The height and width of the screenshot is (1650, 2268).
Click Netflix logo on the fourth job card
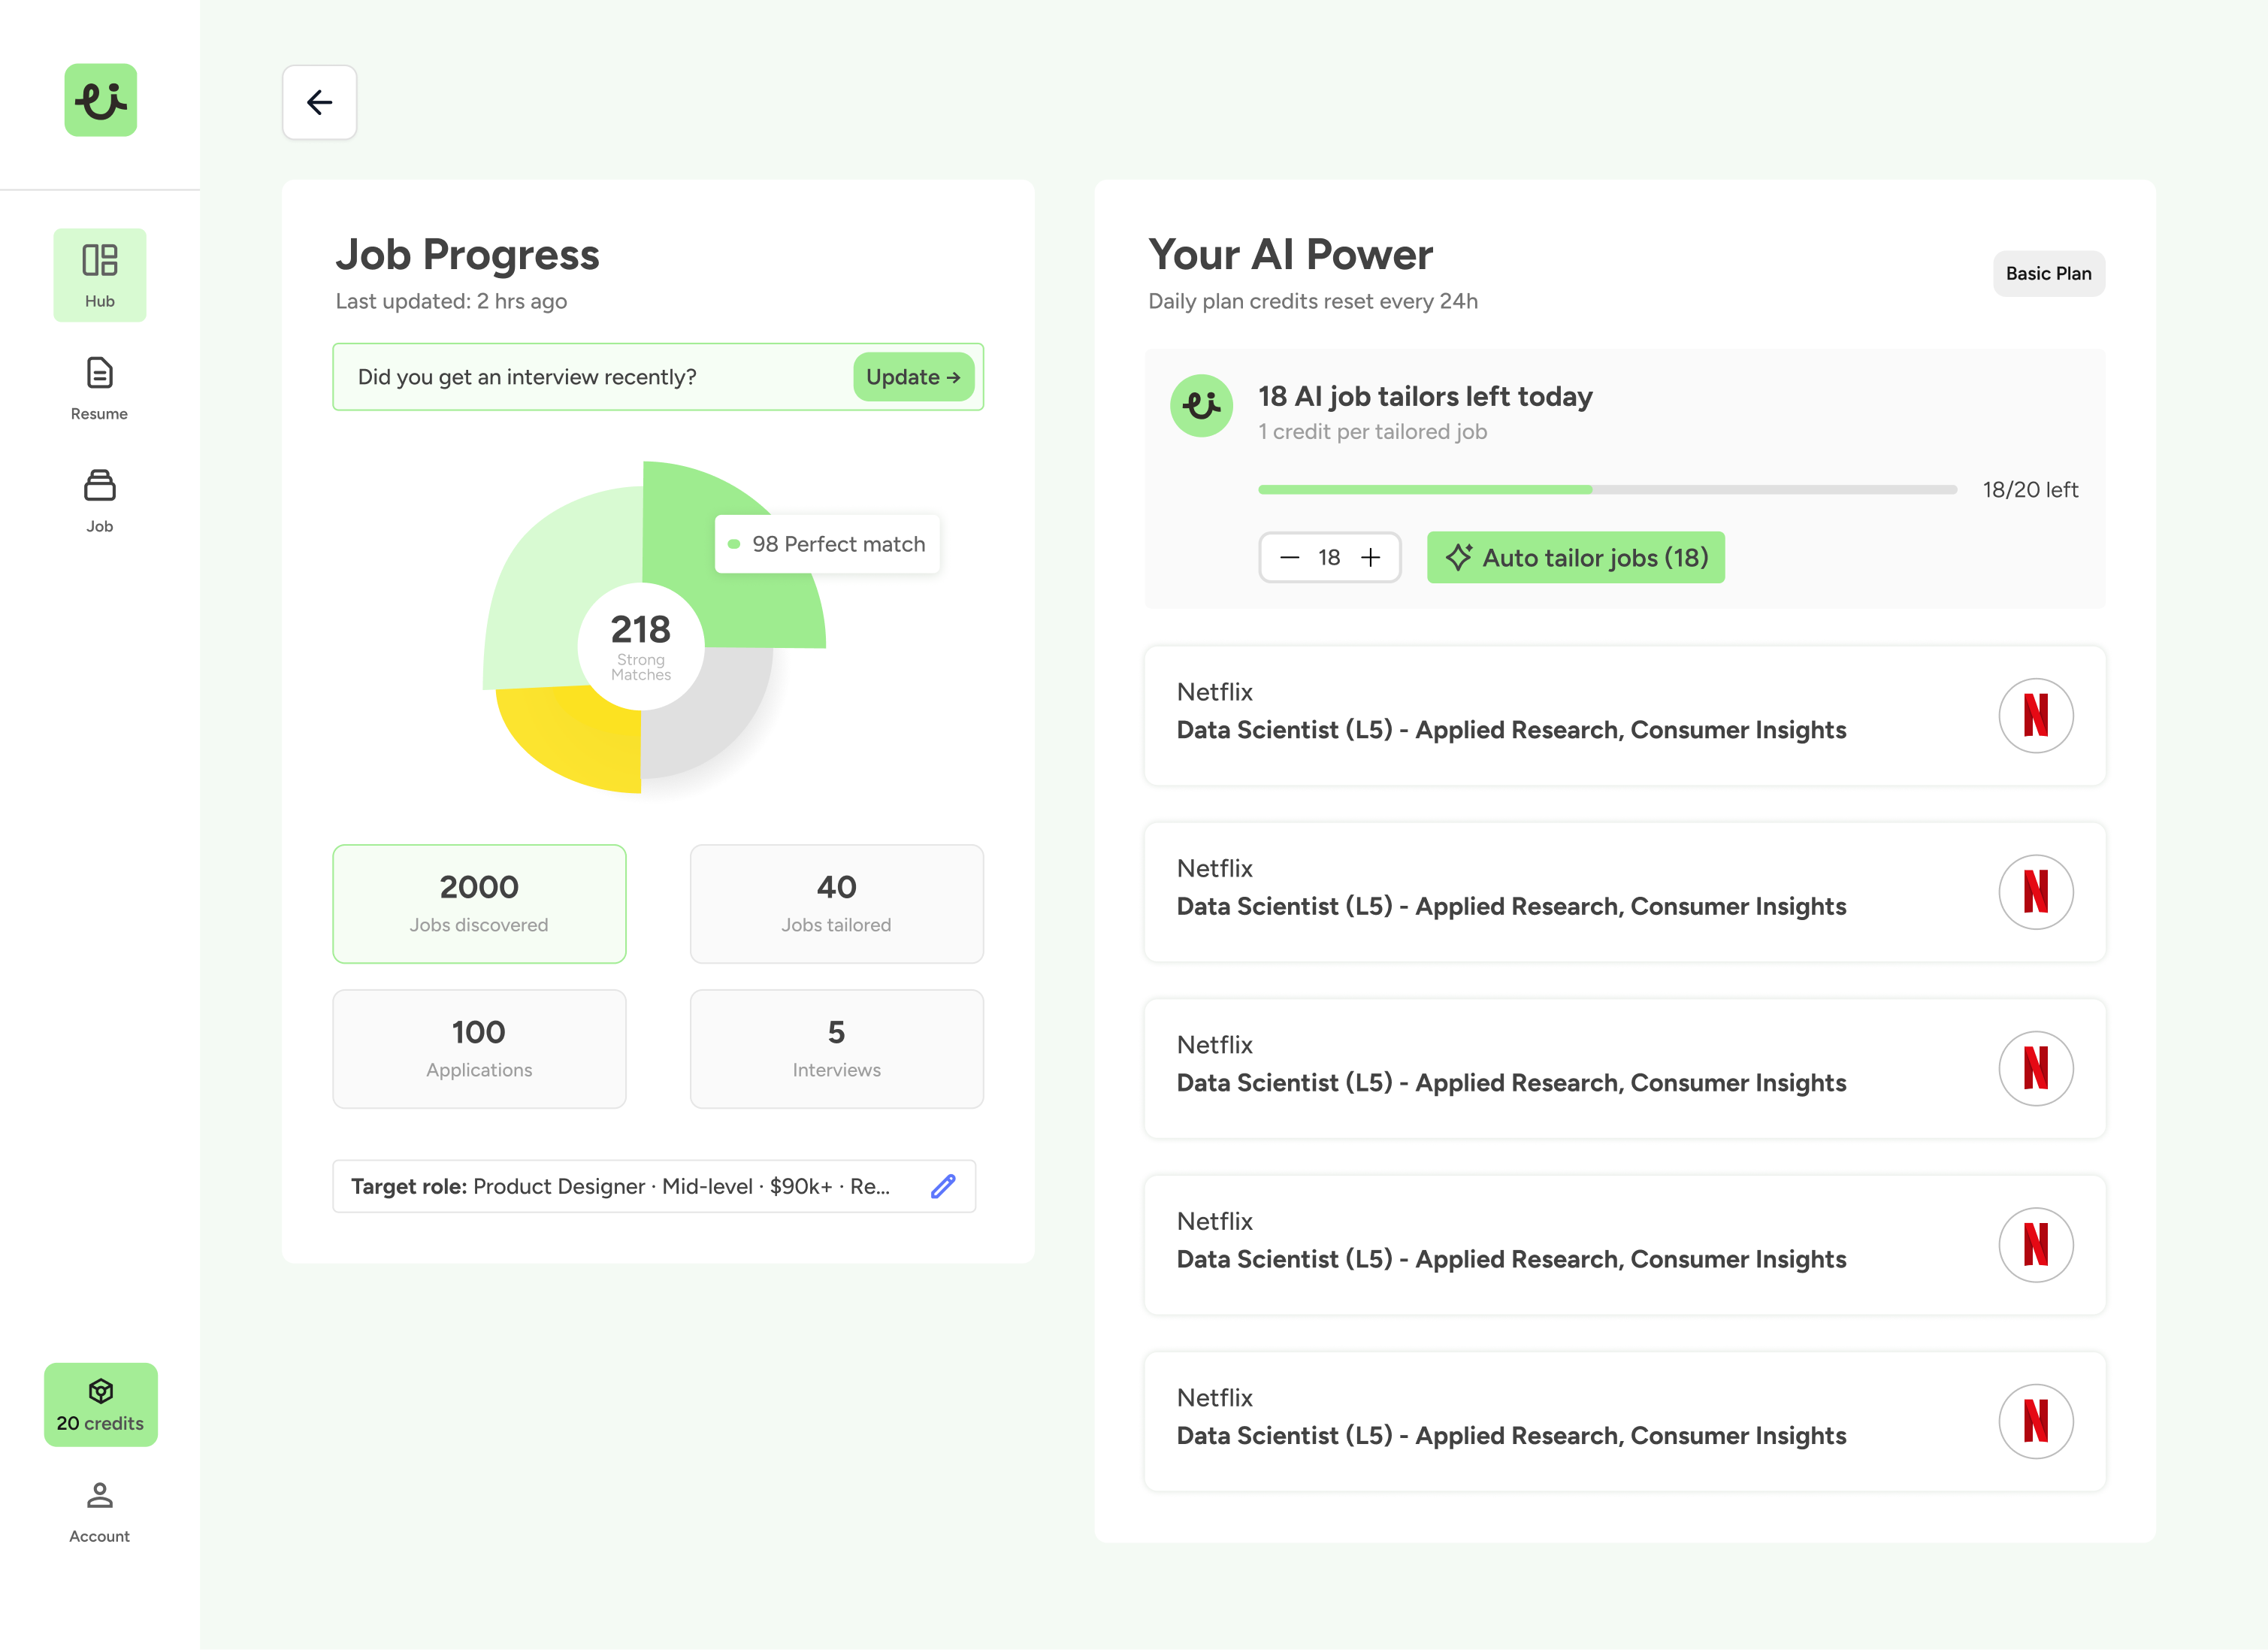click(x=2036, y=1245)
